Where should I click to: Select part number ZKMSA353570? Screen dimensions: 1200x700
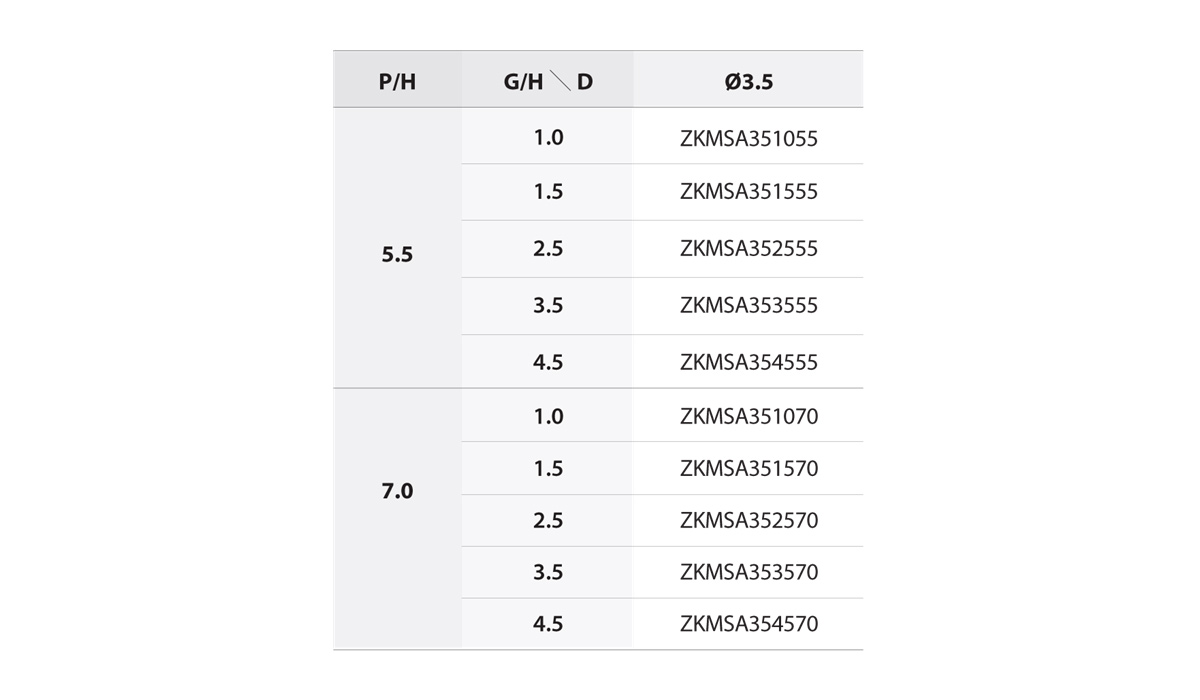748,572
